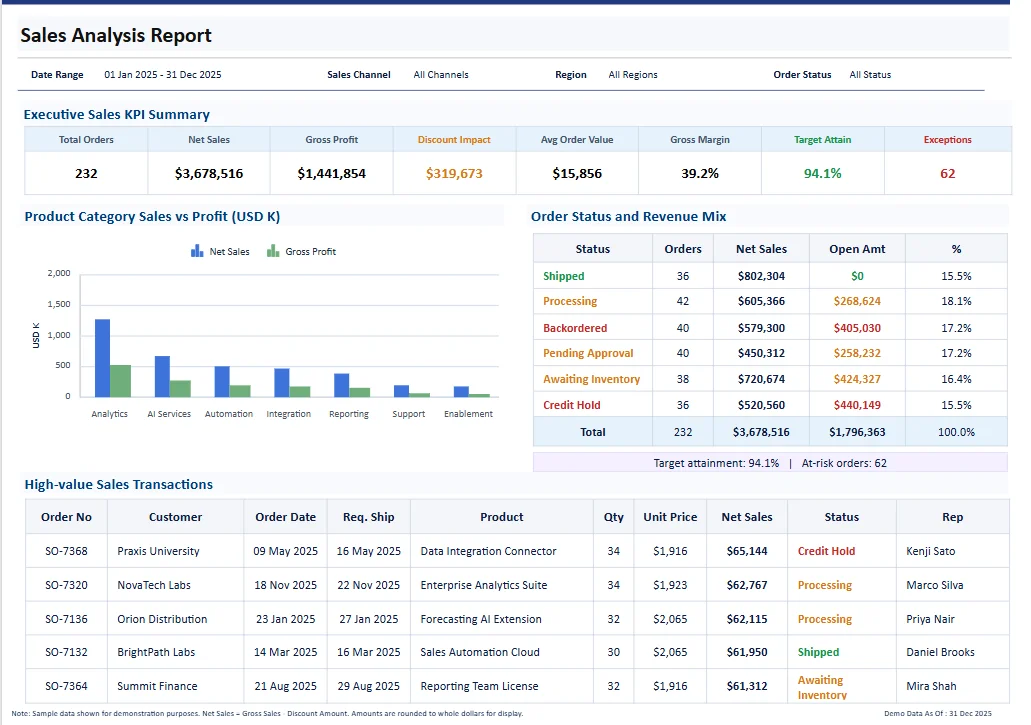Open the Sales Channel filter All Channels
1031x725 pixels.
tap(441, 75)
